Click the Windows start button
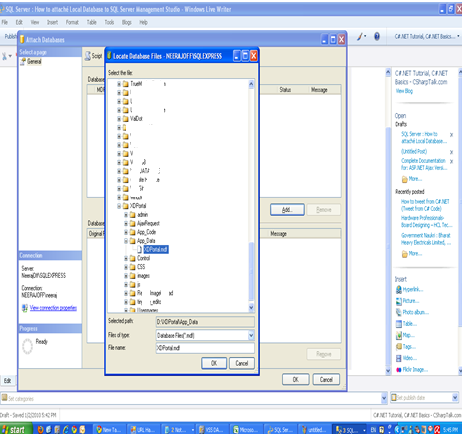462x434 pixels. [x=16, y=429]
